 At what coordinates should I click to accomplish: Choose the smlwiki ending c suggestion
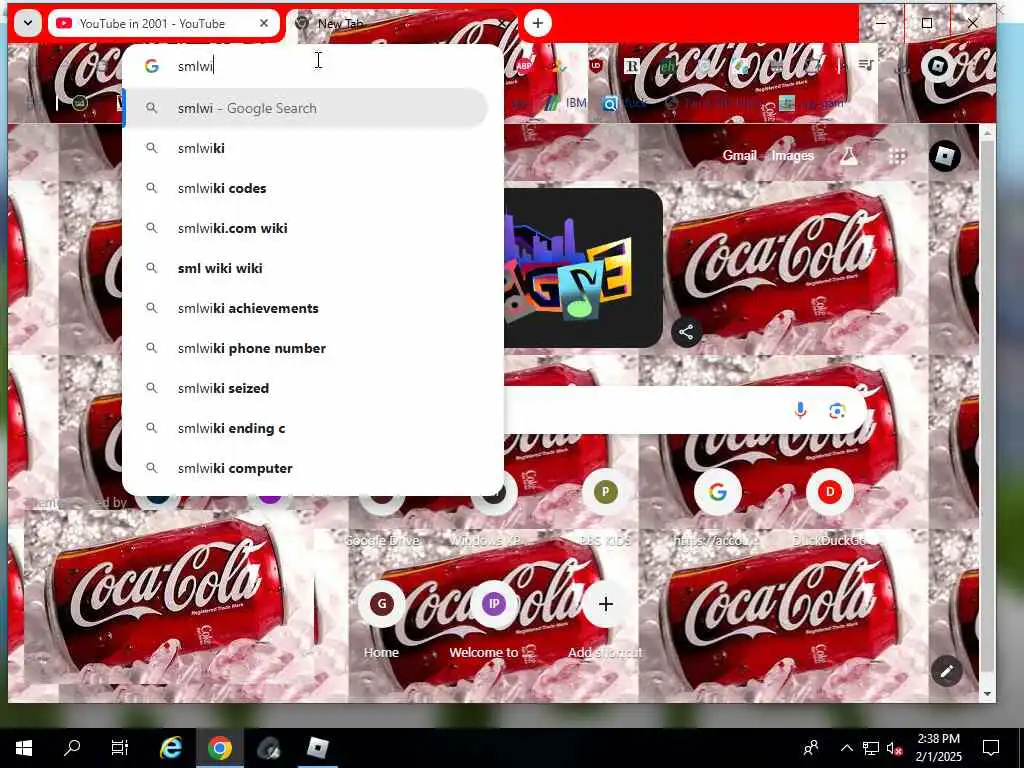pyautogui.click(x=306, y=428)
